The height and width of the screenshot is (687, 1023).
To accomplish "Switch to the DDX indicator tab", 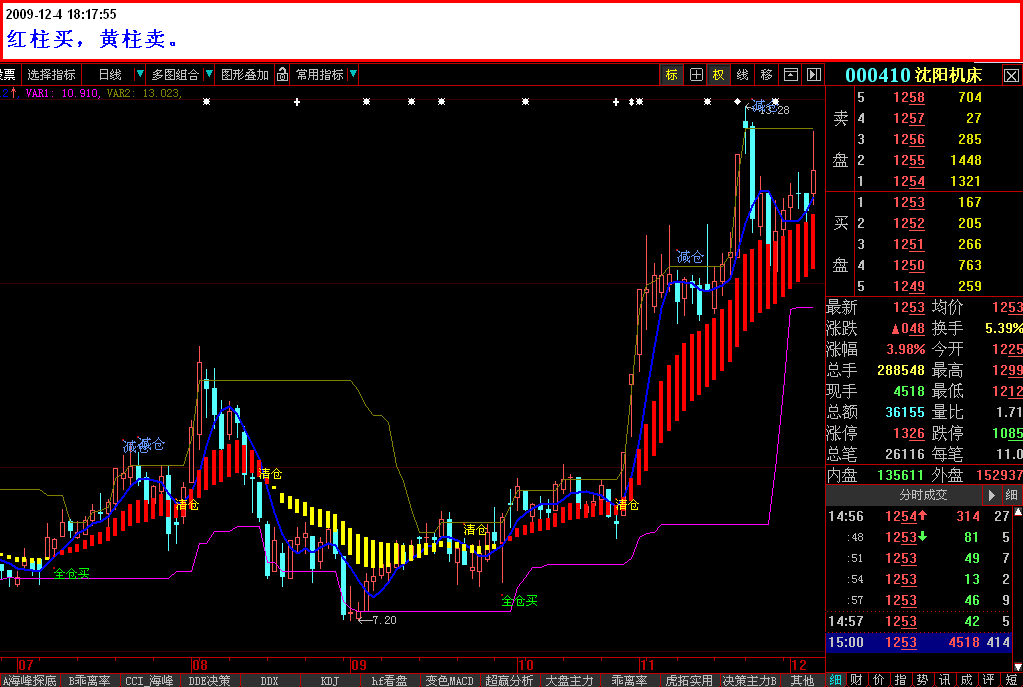I will [269, 680].
